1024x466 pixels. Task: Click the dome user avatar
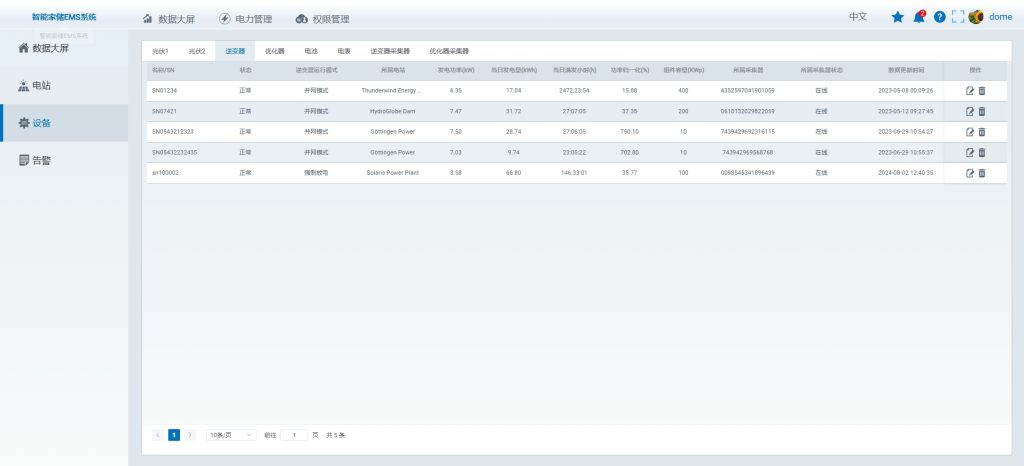click(976, 17)
